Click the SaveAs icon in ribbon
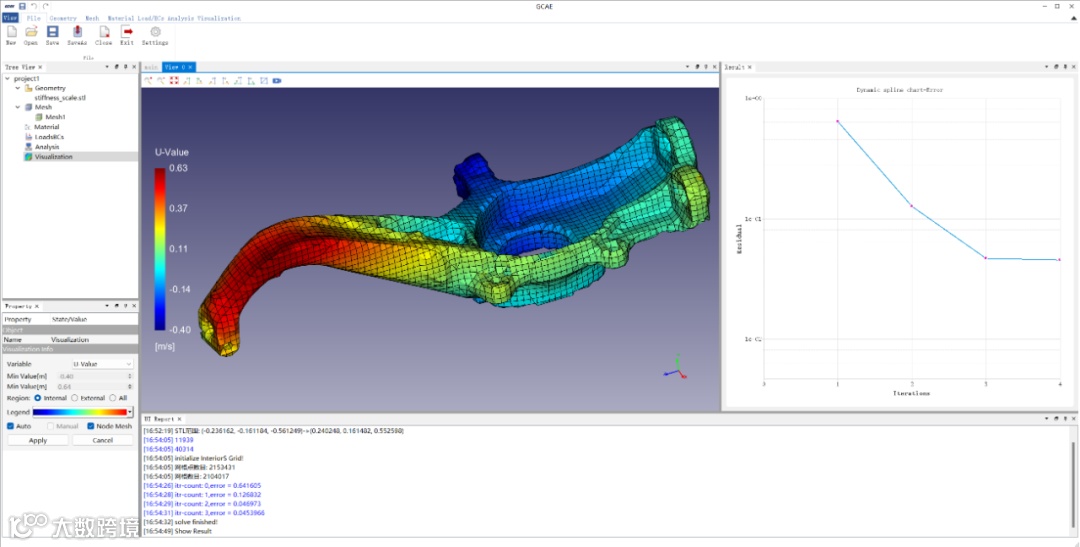This screenshot has width=1080, height=547. [77, 32]
